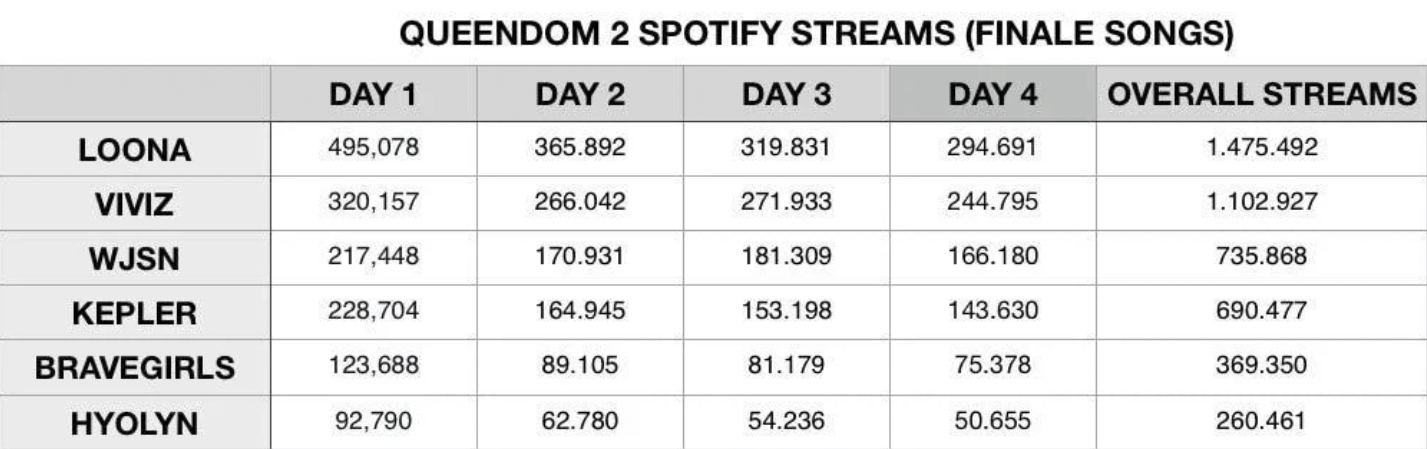Click BRAVEGIRLS overall cell 369.350
The image size is (1427, 449).
pos(1261,366)
